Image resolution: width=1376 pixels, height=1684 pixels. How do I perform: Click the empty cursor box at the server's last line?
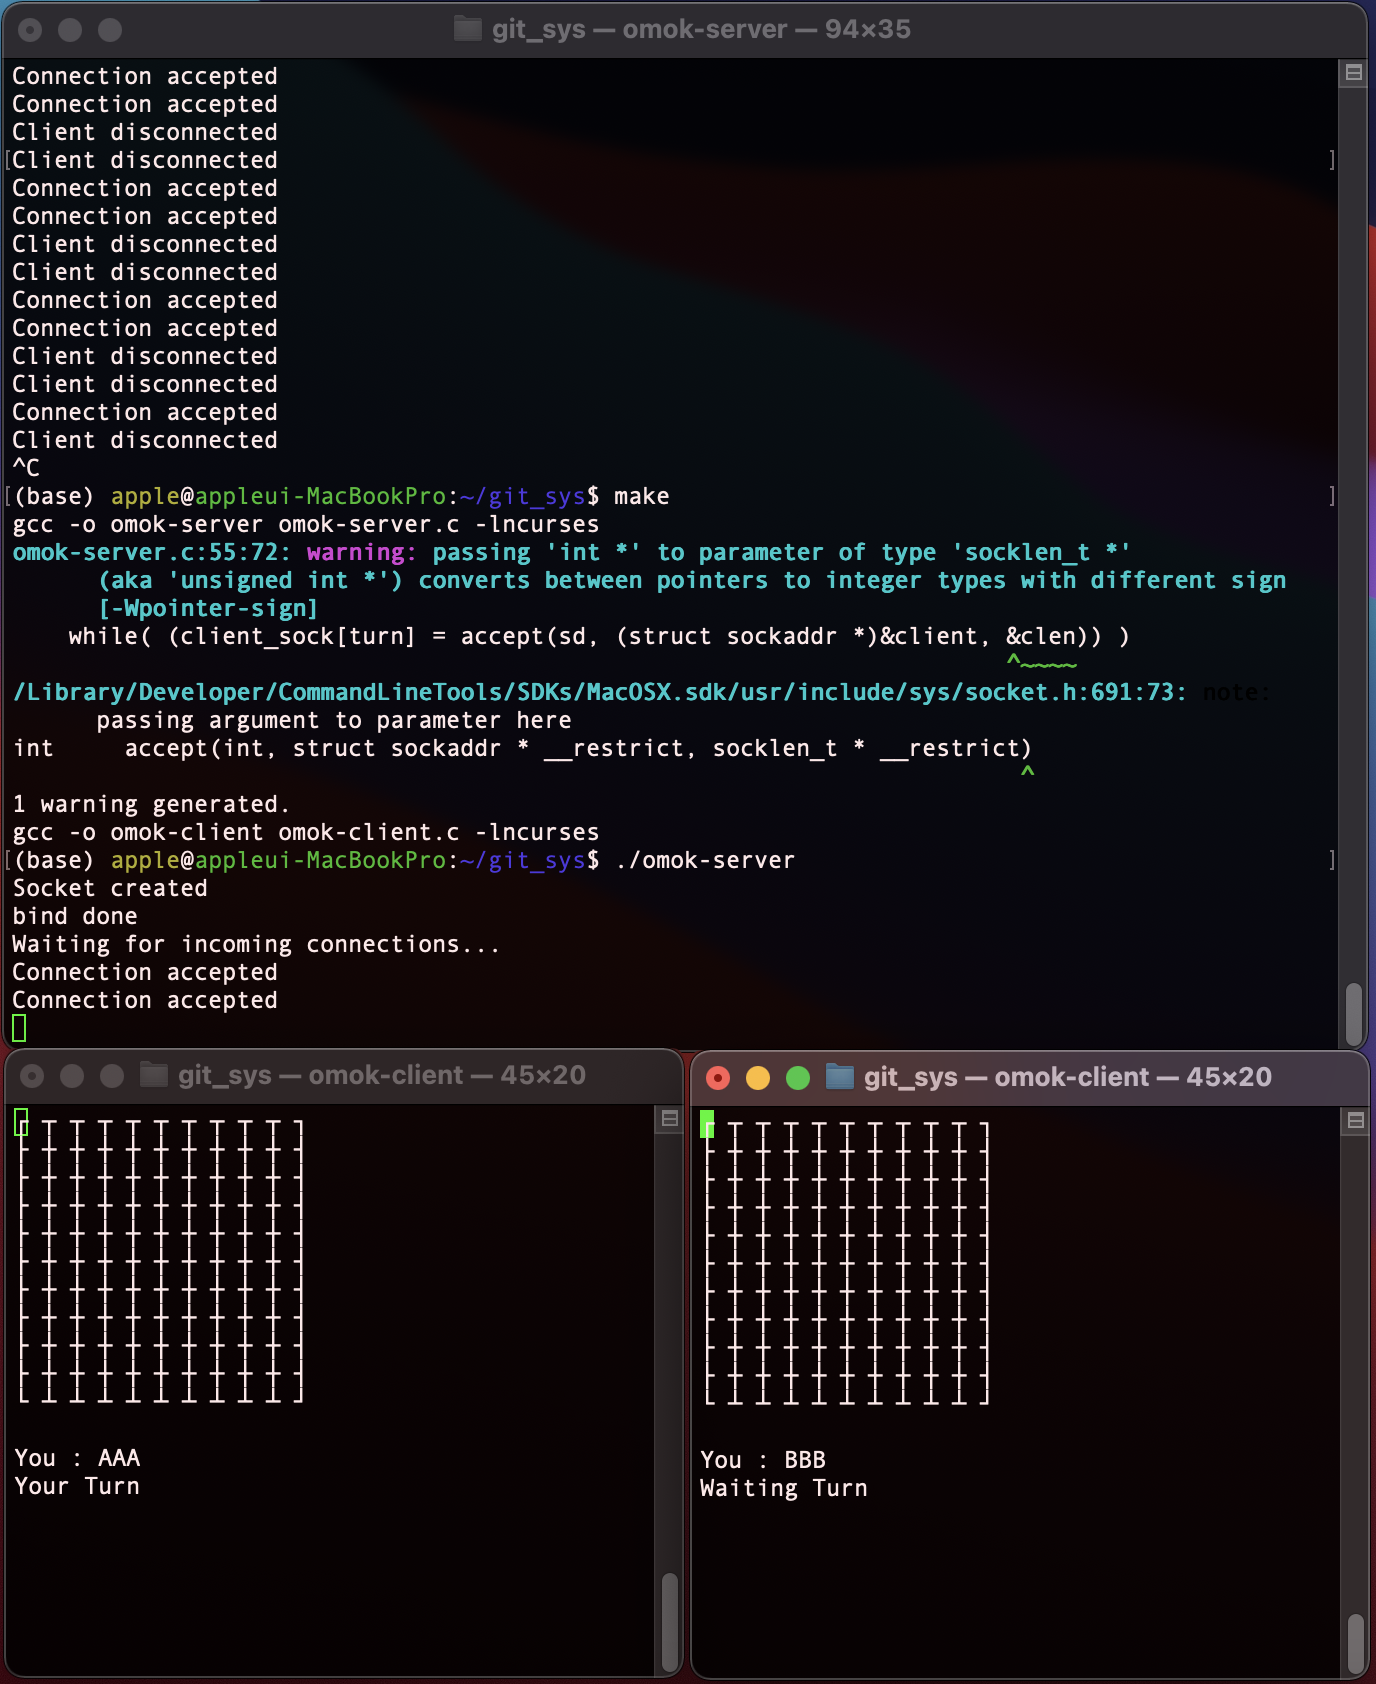pos(19,1027)
